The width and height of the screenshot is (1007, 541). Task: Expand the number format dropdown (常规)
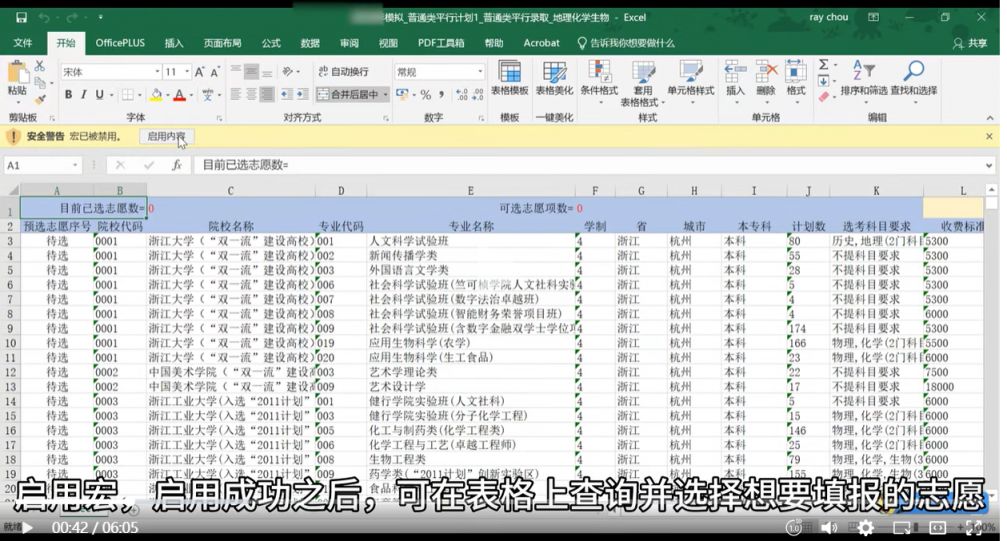(x=479, y=72)
